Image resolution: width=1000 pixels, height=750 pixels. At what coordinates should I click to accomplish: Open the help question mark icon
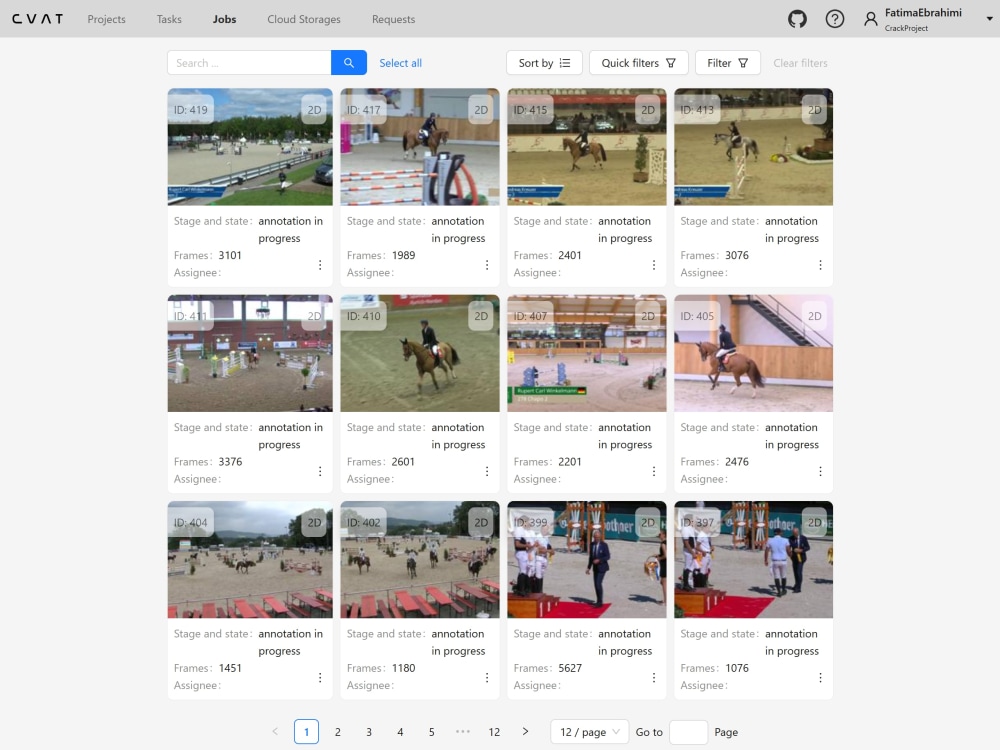point(834,19)
